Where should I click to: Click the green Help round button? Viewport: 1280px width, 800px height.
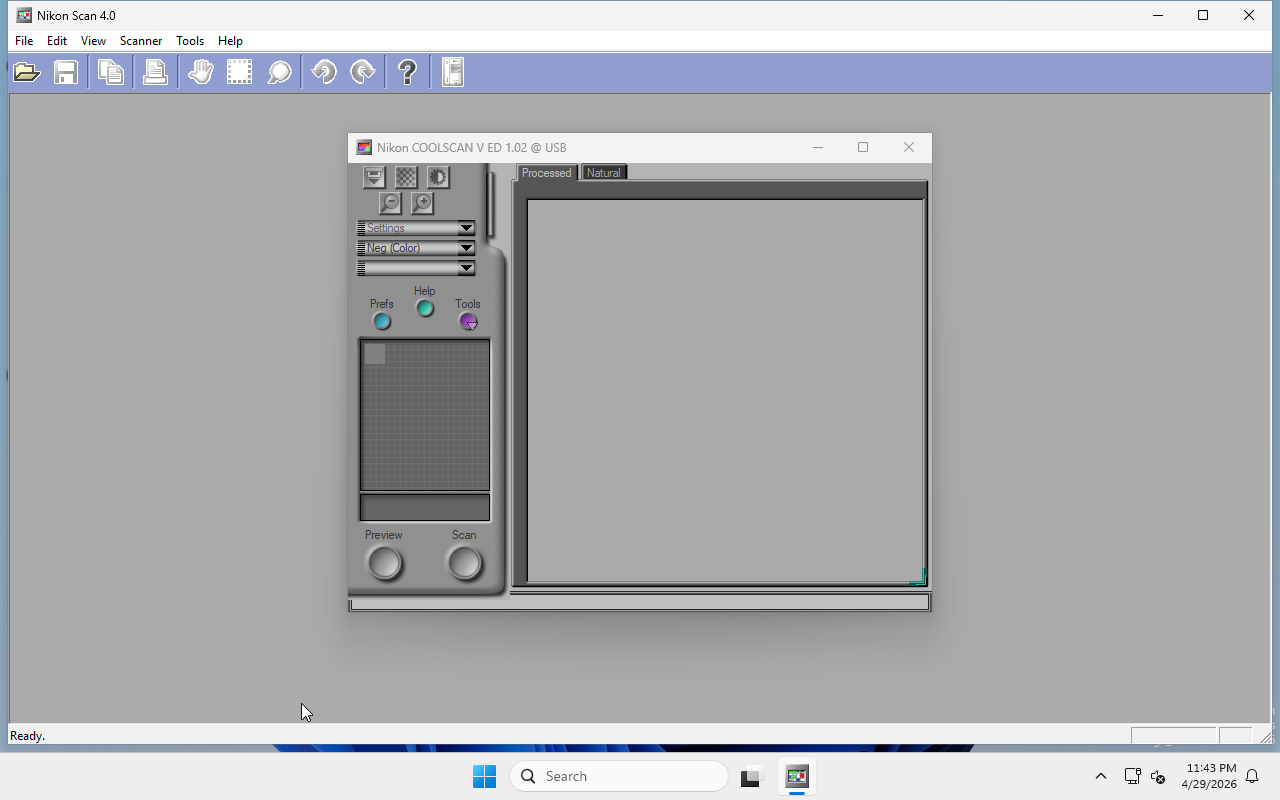pyautogui.click(x=425, y=308)
